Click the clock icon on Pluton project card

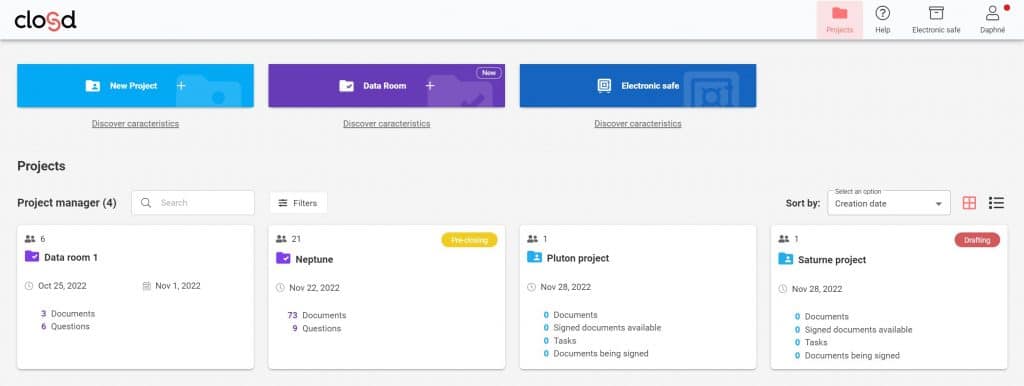532,287
